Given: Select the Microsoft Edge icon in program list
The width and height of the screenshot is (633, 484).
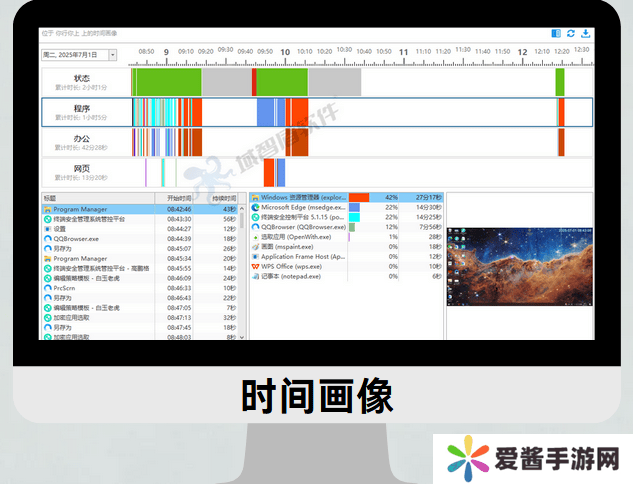Looking at the screenshot, I should (x=256, y=207).
